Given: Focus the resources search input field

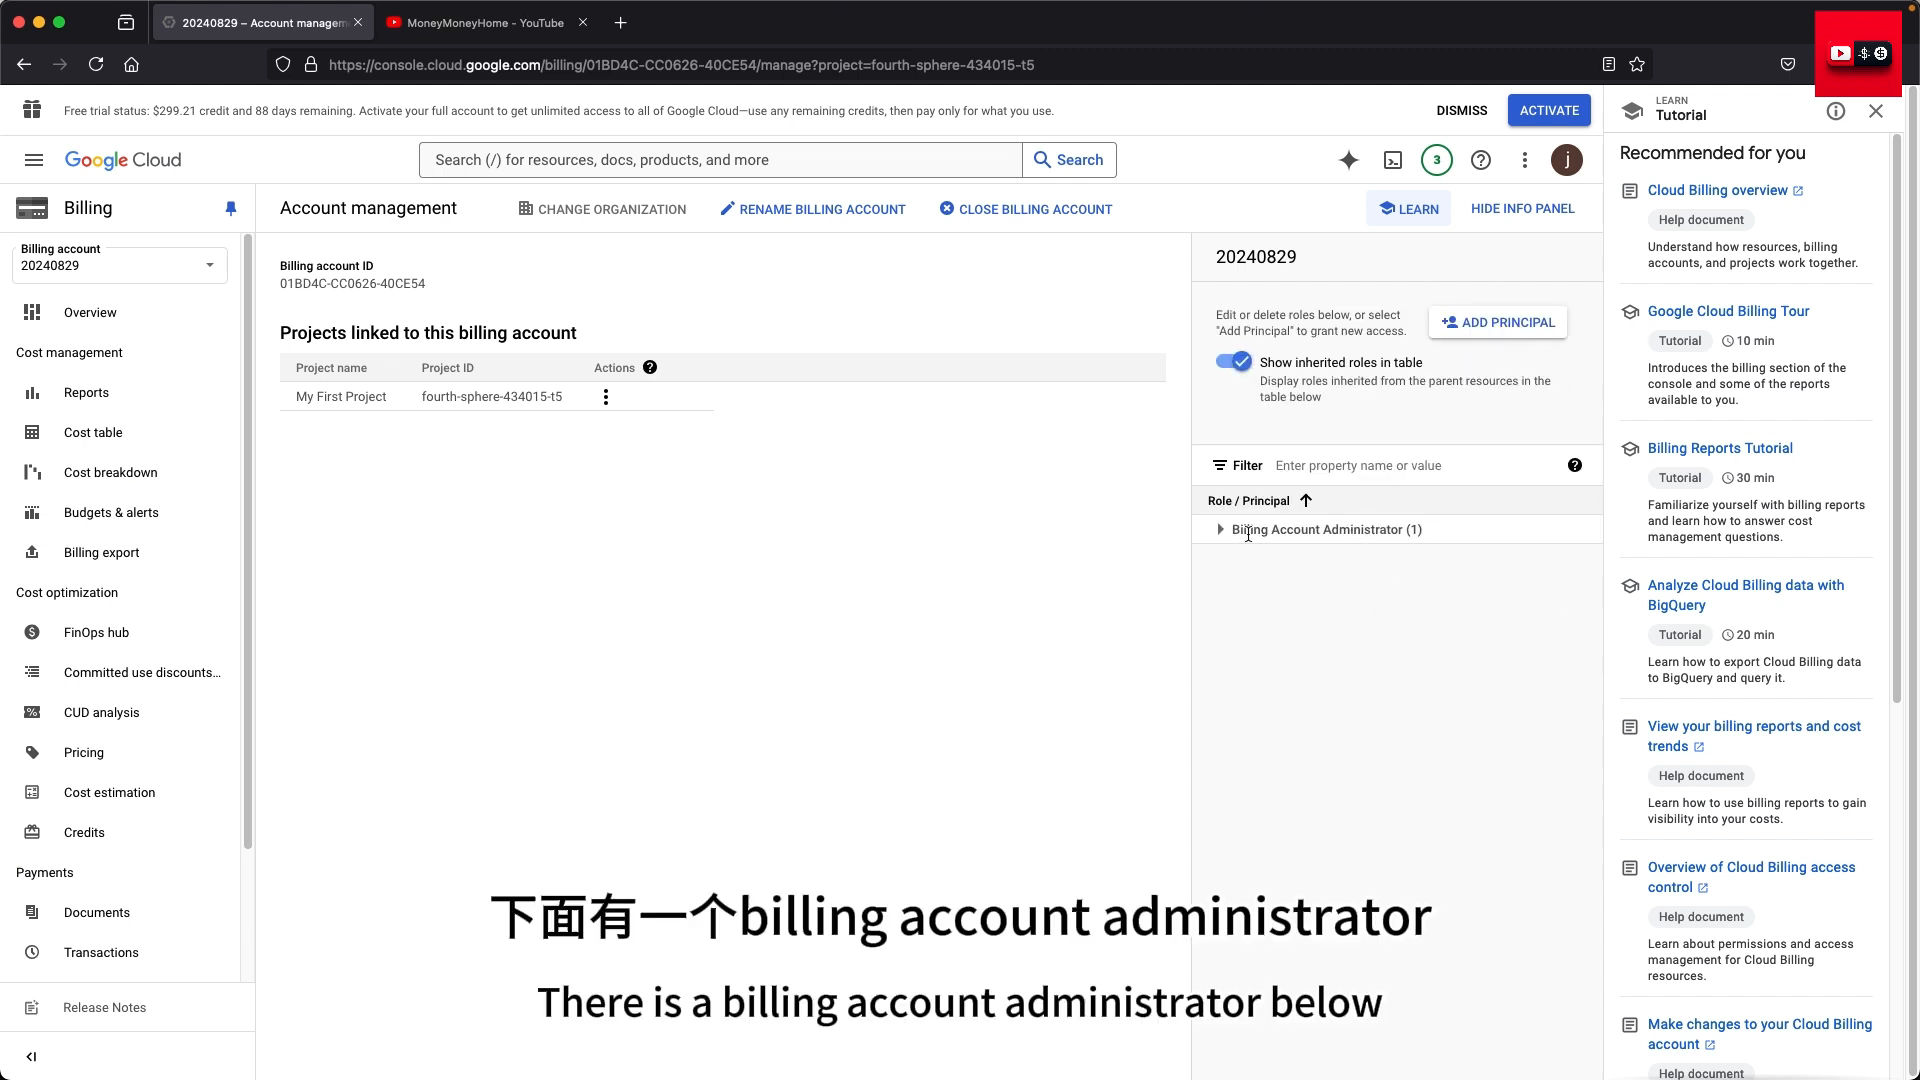Looking at the screenshot, I should point(720,160).
